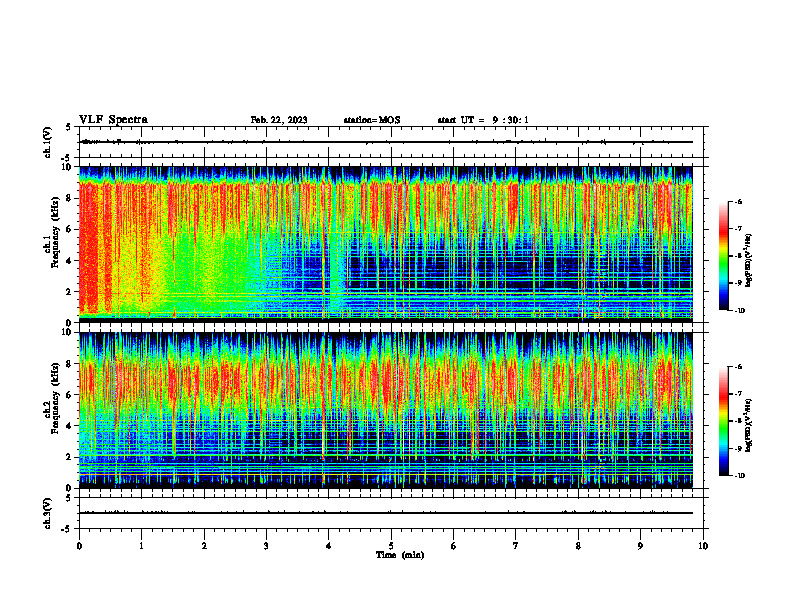Click time axis tick label "3"
The height and width of the screenshot is (612, 792).
[x=266, y=546]
